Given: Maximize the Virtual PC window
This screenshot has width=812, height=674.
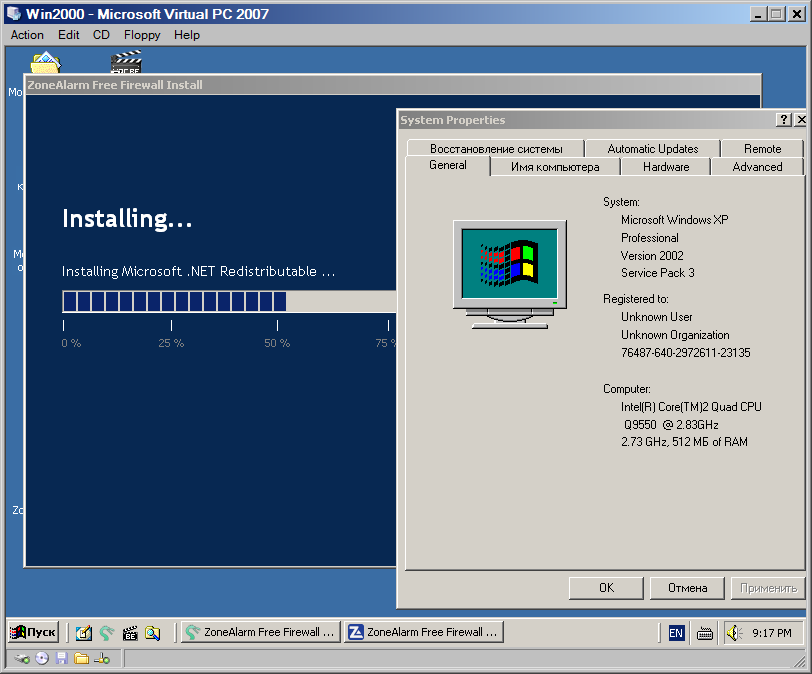Looking at the screenshot, I should pos(776,14).
